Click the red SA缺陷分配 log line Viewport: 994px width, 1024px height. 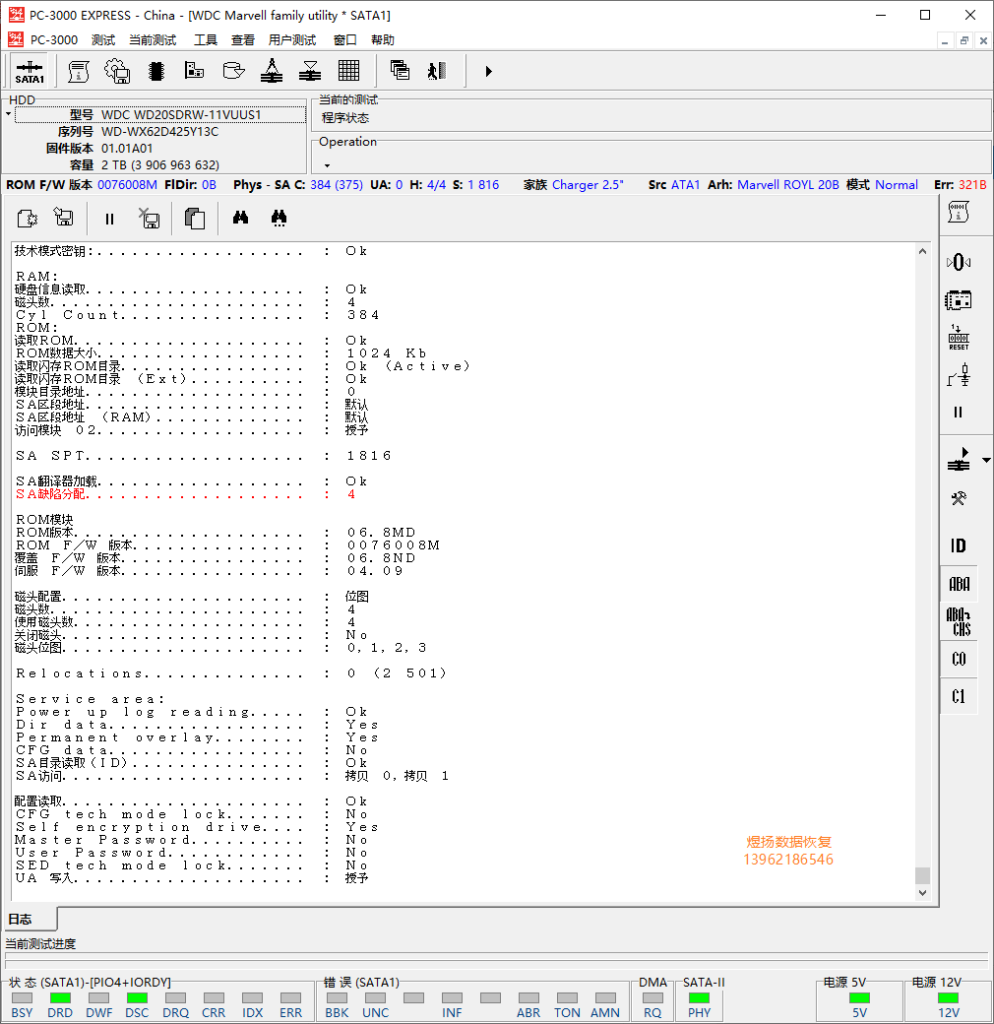click(x=185, y=494)
